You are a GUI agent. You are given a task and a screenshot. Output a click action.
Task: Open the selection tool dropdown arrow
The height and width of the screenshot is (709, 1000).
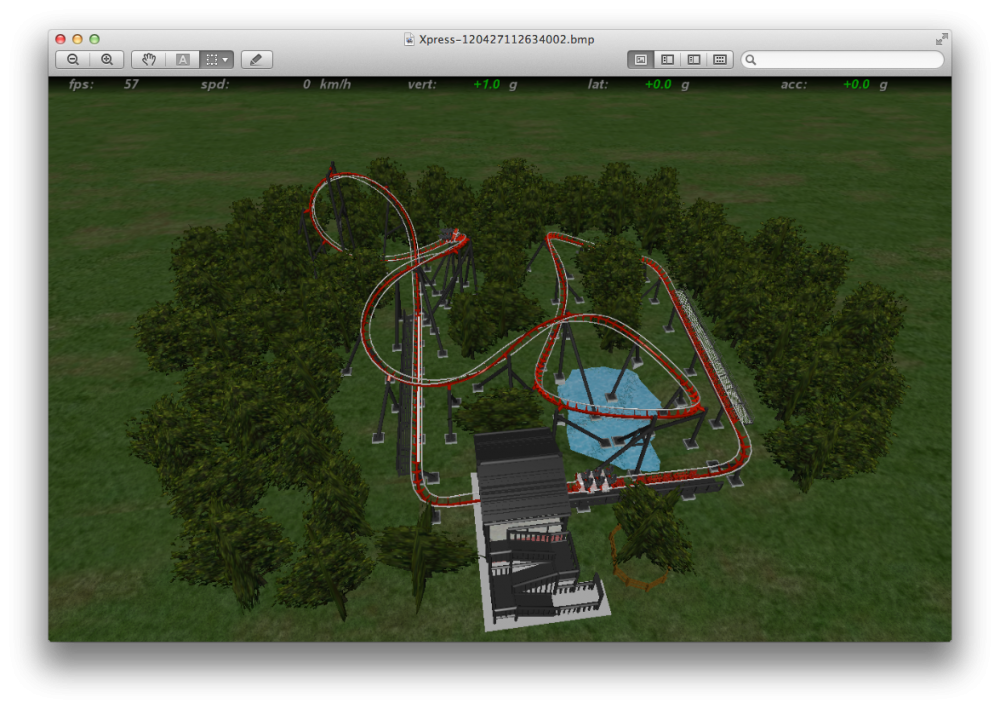click(226, 60)
